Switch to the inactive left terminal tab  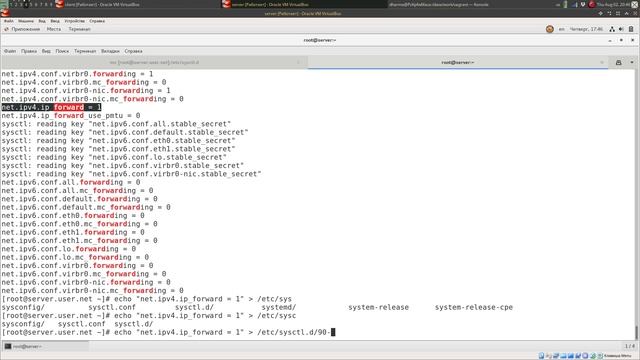(x=154, y=62)
